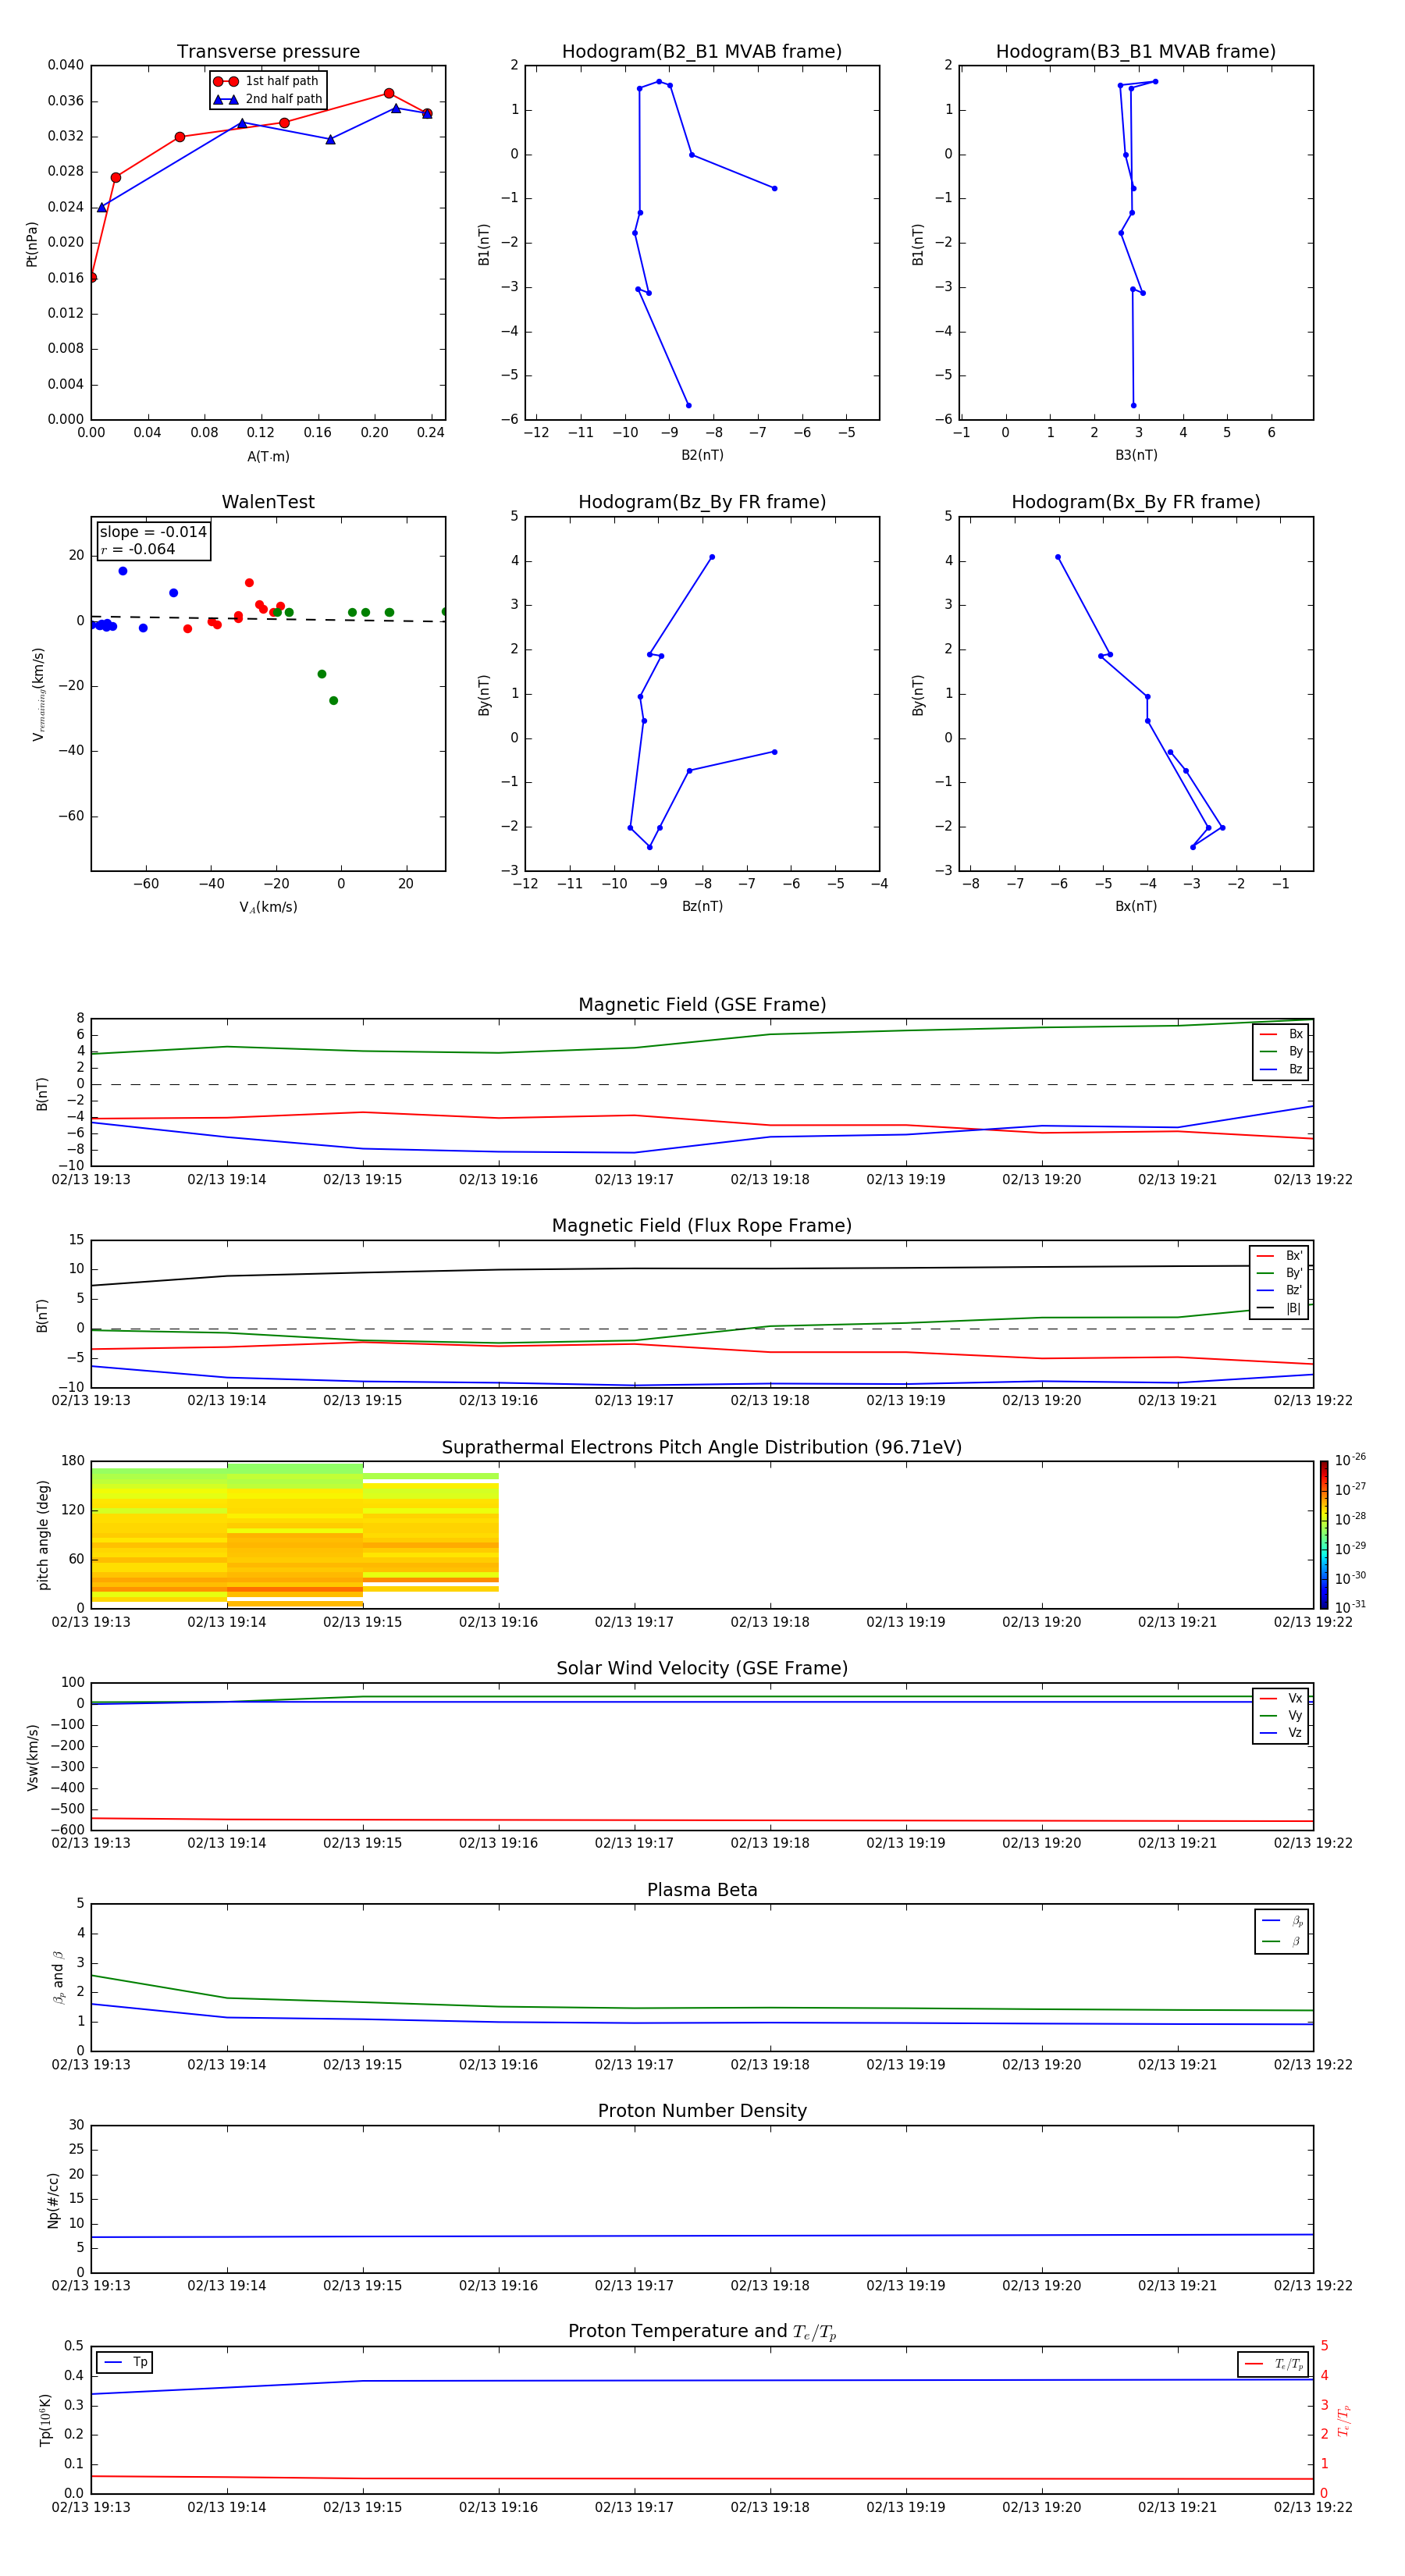Click the 'Hodogram(Bx_By FR frame)' title

(x=1136, y=502)
